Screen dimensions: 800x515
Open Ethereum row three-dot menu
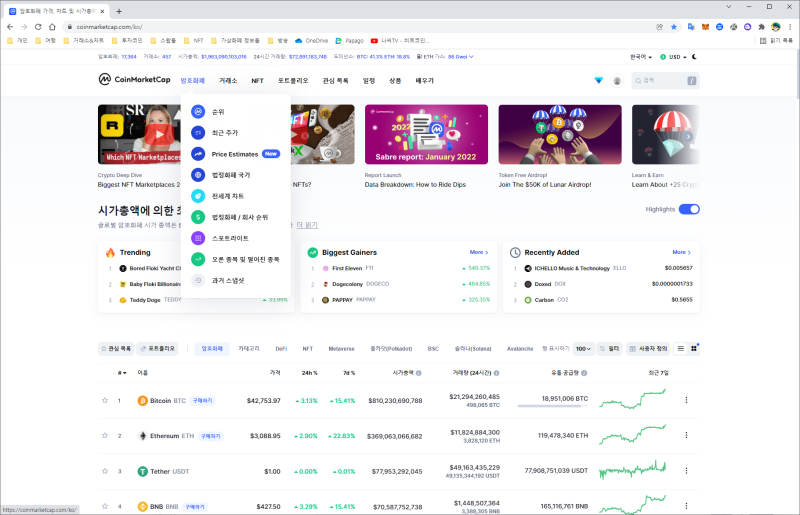pyautogui.click(x=686, y=435)
